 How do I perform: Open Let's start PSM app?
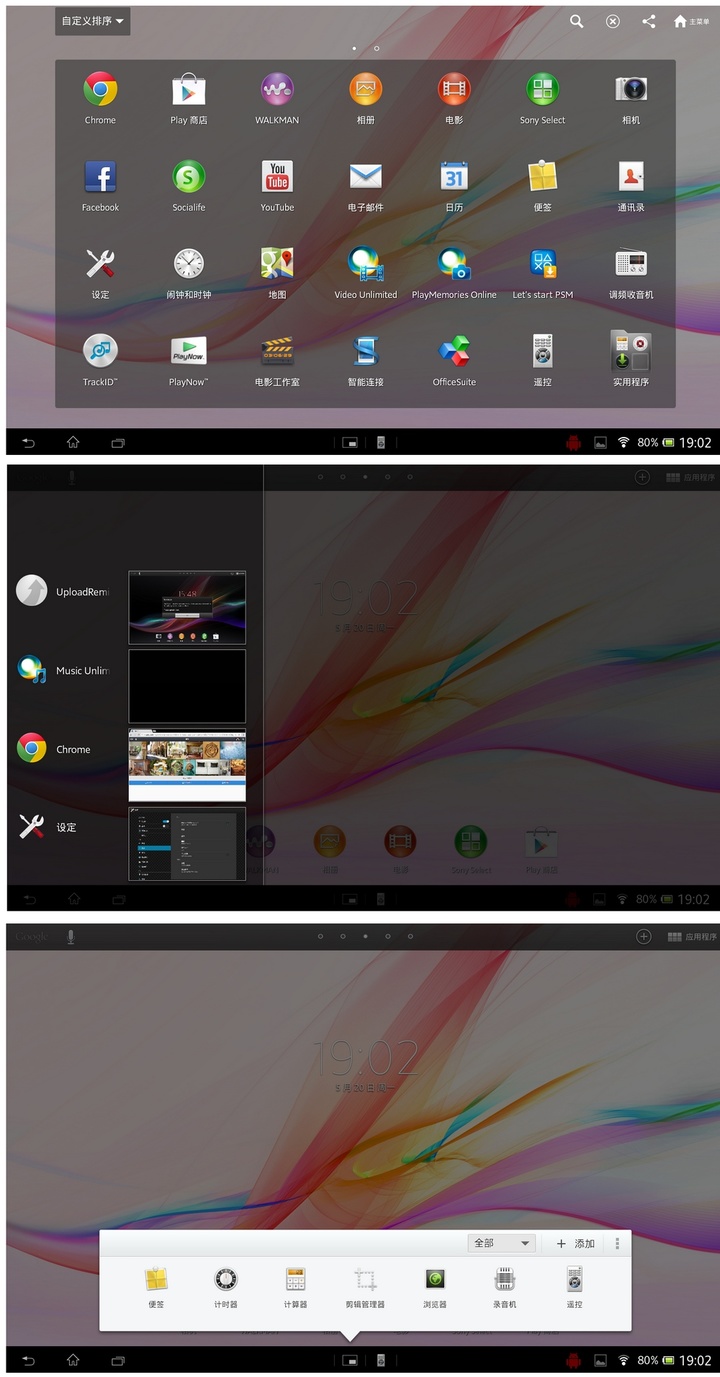click(542, 272)
